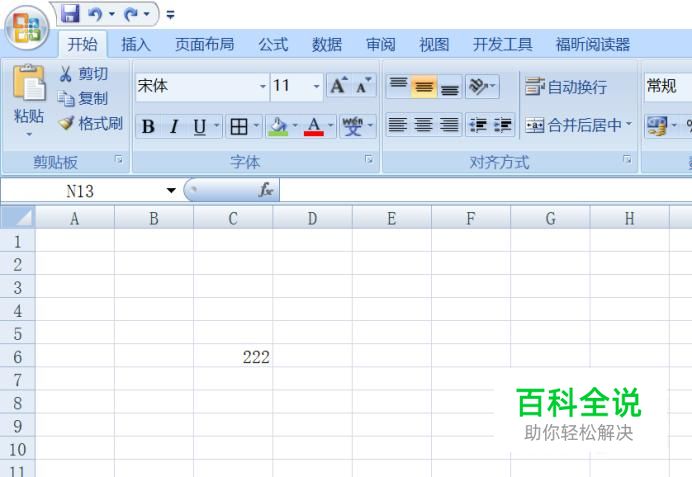Image resolution: width=692 pixels, height=477 pixels.
Task: Toggle 自动换行 wrap text
Action: point(566,87)
